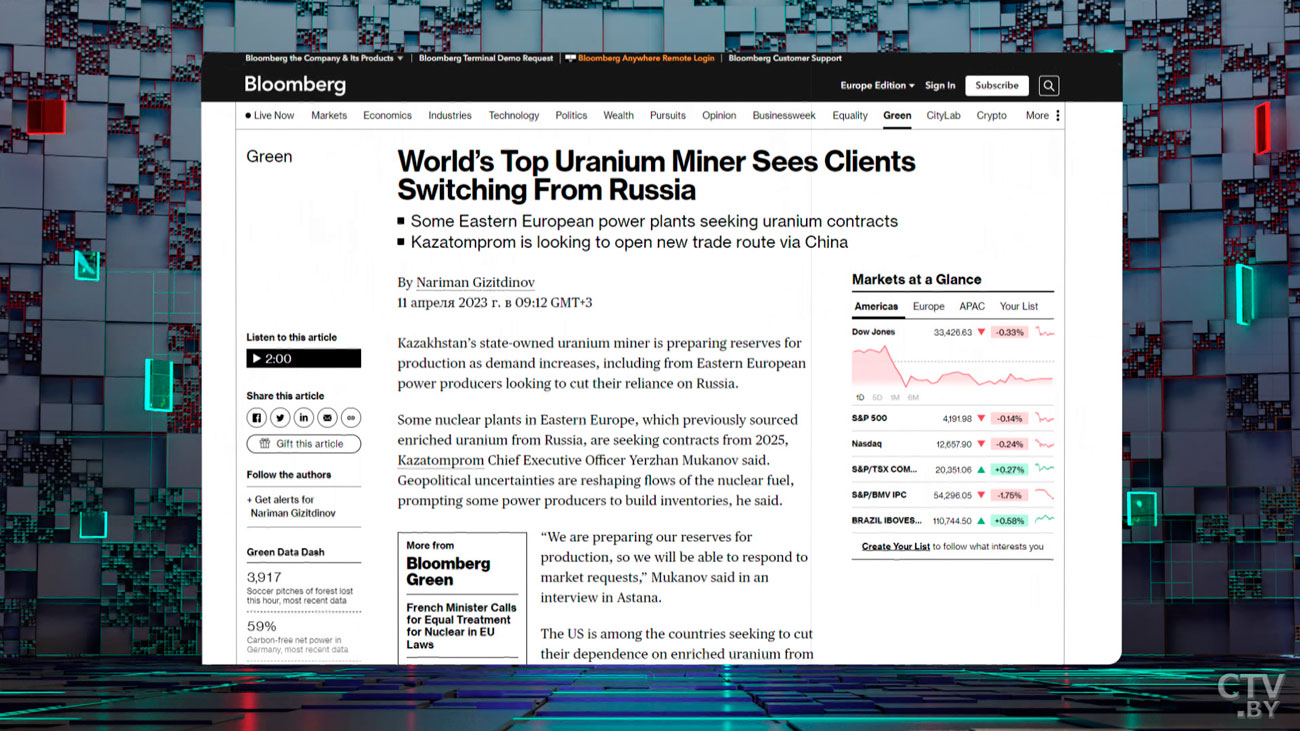Image resolution: width=1300 pixels, height=731 pixels.
Task: Select 6M chart range
Action: pyautogui.click(x=914, y=398)
